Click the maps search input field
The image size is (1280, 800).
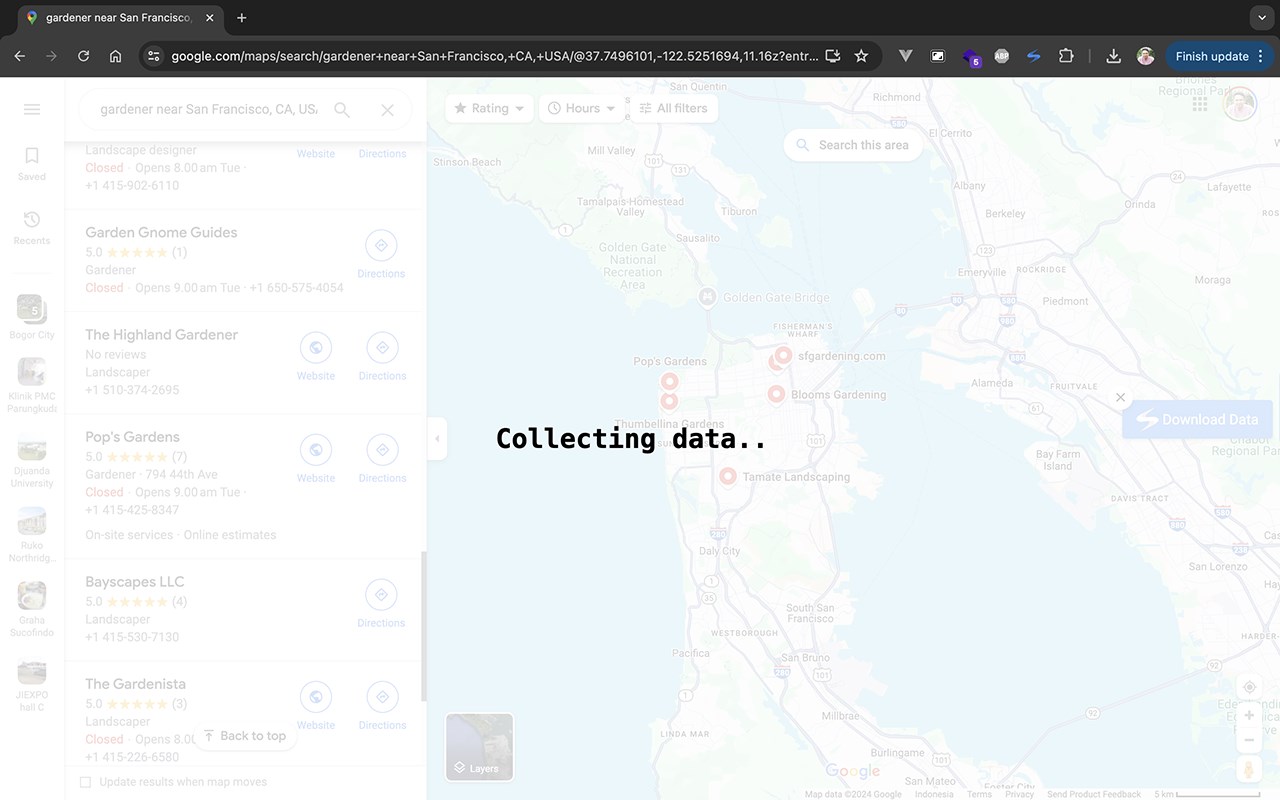point(209,110)
